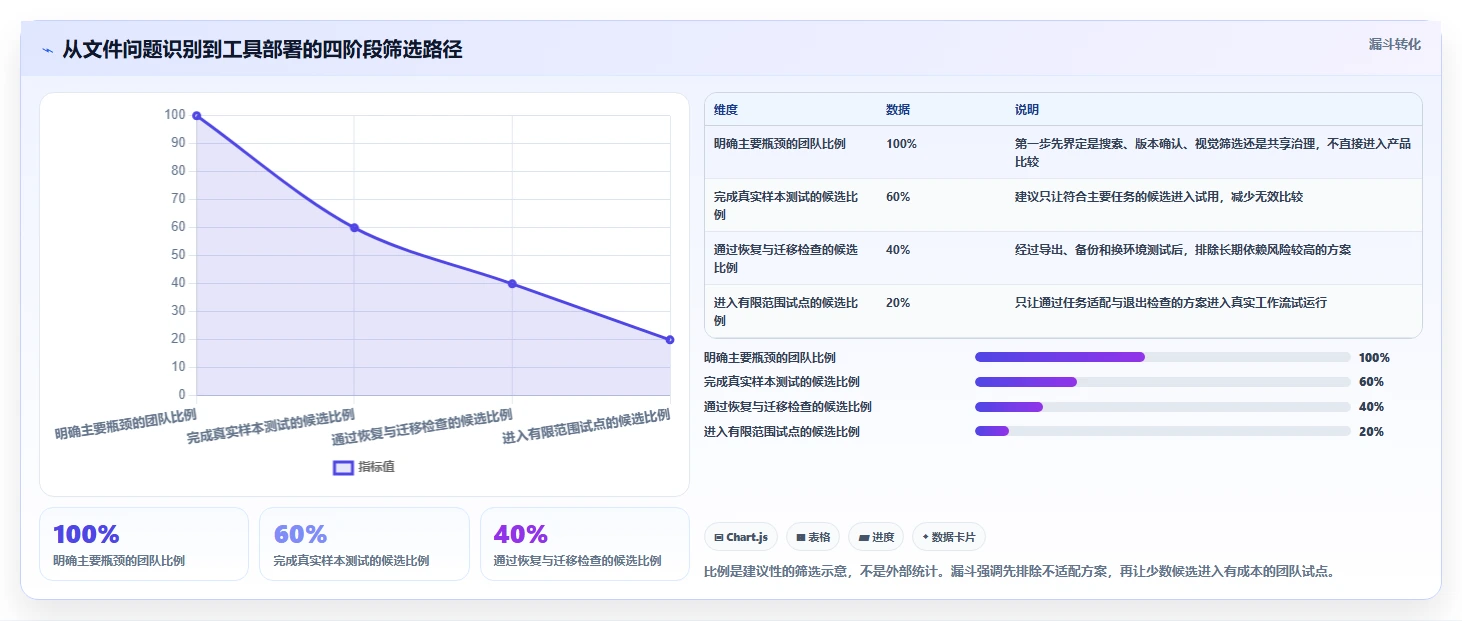This screenshot has width=1462, height=621.
Task: Click the x-axis label 明确主要瓶颈的团队比例
Action: click(126, 424)
